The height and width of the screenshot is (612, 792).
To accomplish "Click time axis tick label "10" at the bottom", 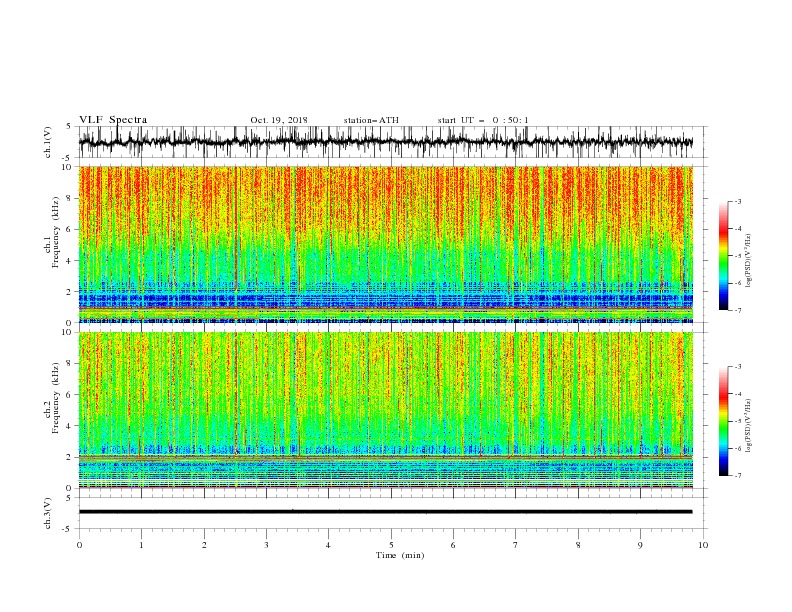I will 703,545.
